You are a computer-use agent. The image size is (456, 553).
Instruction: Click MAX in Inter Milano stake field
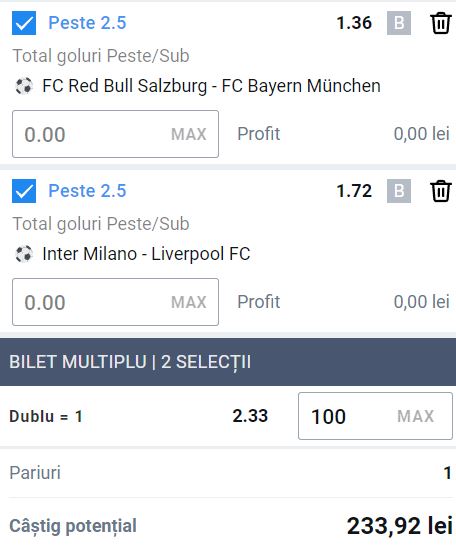189,302
